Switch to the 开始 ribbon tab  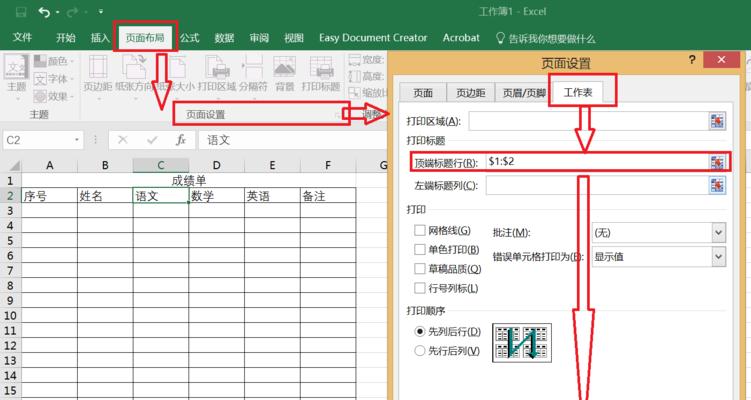tap(66, 38)
